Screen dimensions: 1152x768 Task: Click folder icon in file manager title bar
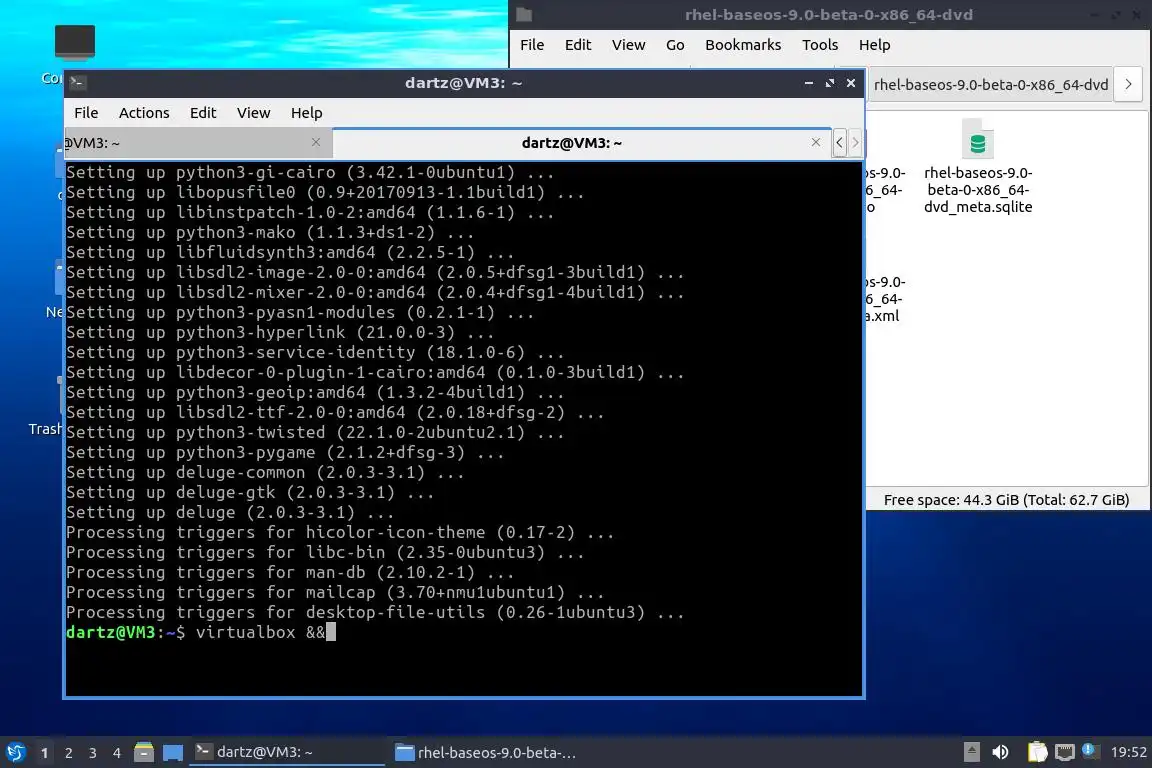[x=524, y=14]
